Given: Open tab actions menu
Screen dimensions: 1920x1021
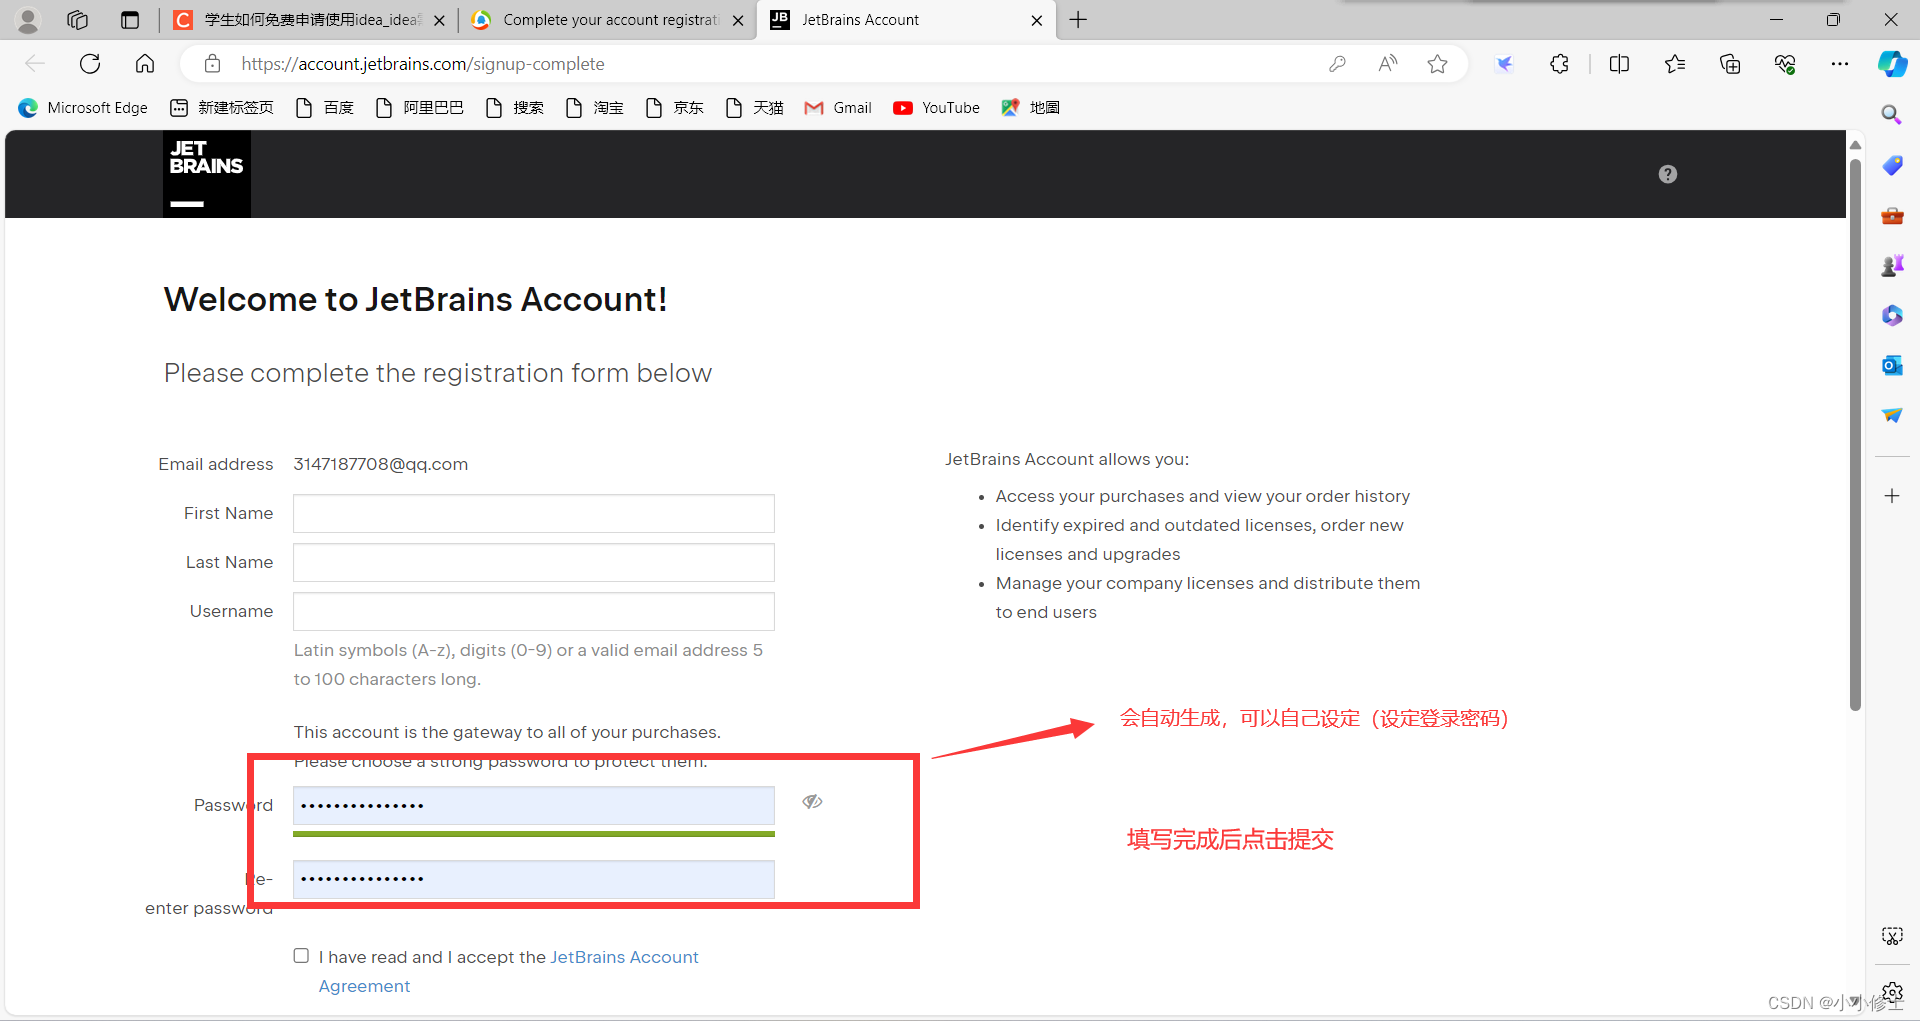Looking at the screenshot, I should 130,20.
